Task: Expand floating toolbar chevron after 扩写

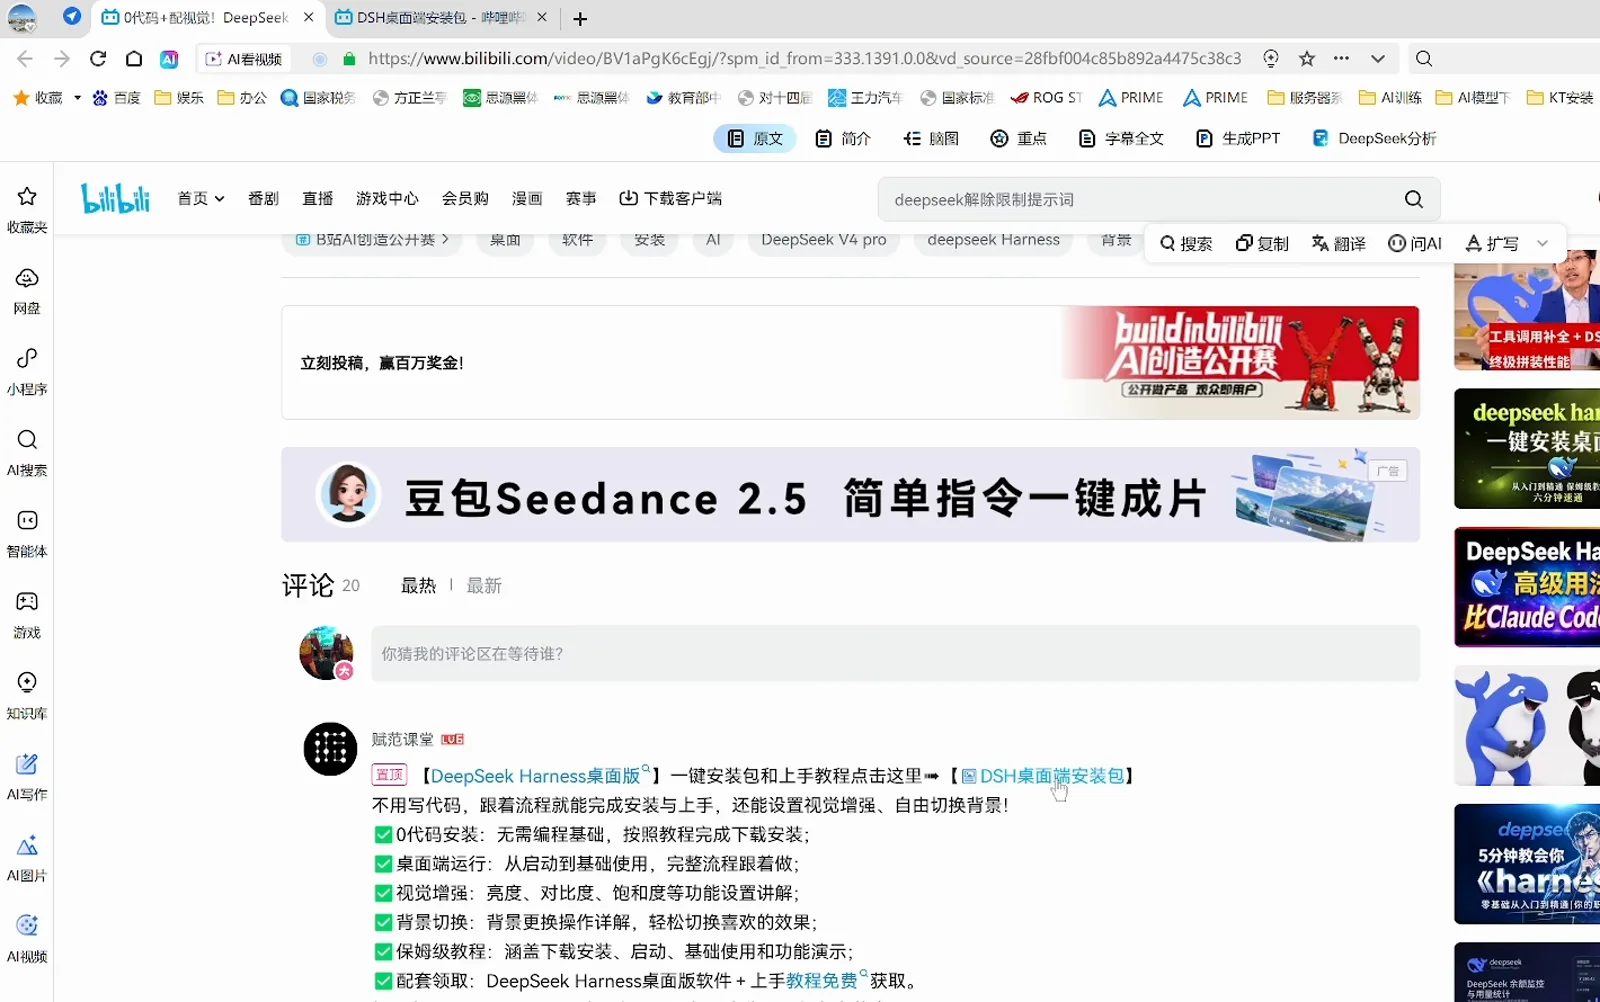Action: point(1542,243)
